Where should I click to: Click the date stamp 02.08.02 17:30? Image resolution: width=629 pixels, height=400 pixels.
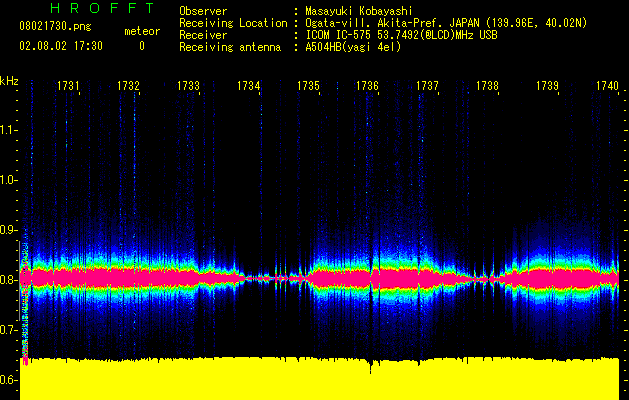click(61, 46)
